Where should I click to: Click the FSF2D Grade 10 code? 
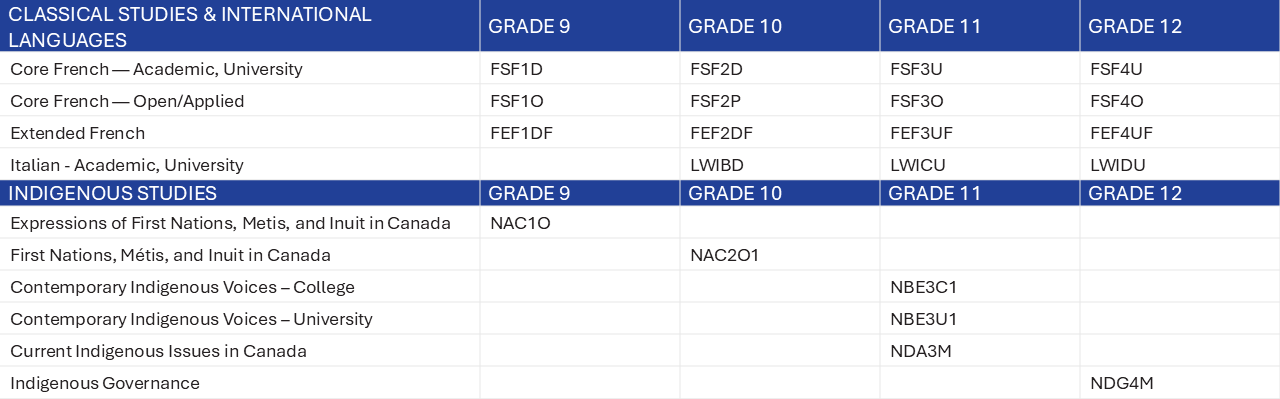pos(717,69)
